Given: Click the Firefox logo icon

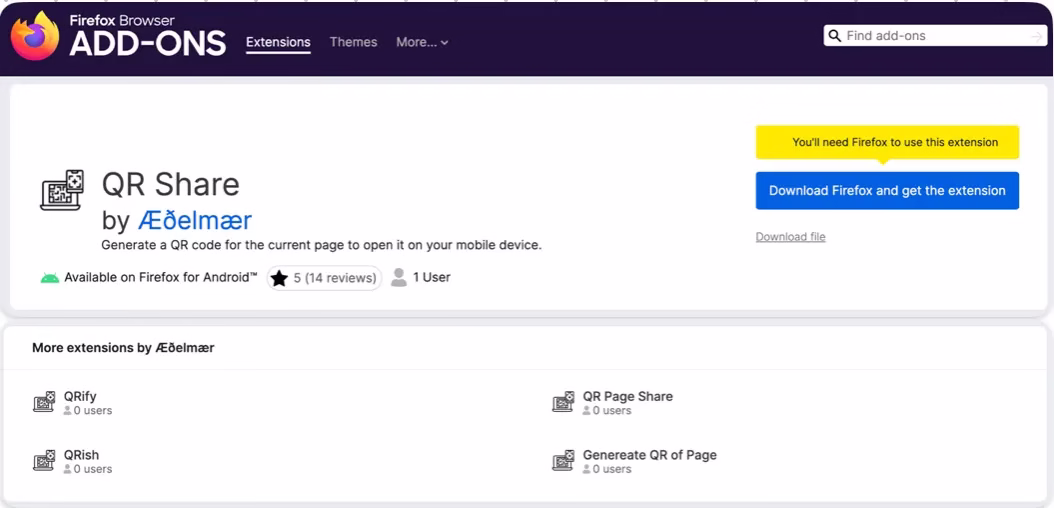Looking at the screenshot, I should (35, 36).
